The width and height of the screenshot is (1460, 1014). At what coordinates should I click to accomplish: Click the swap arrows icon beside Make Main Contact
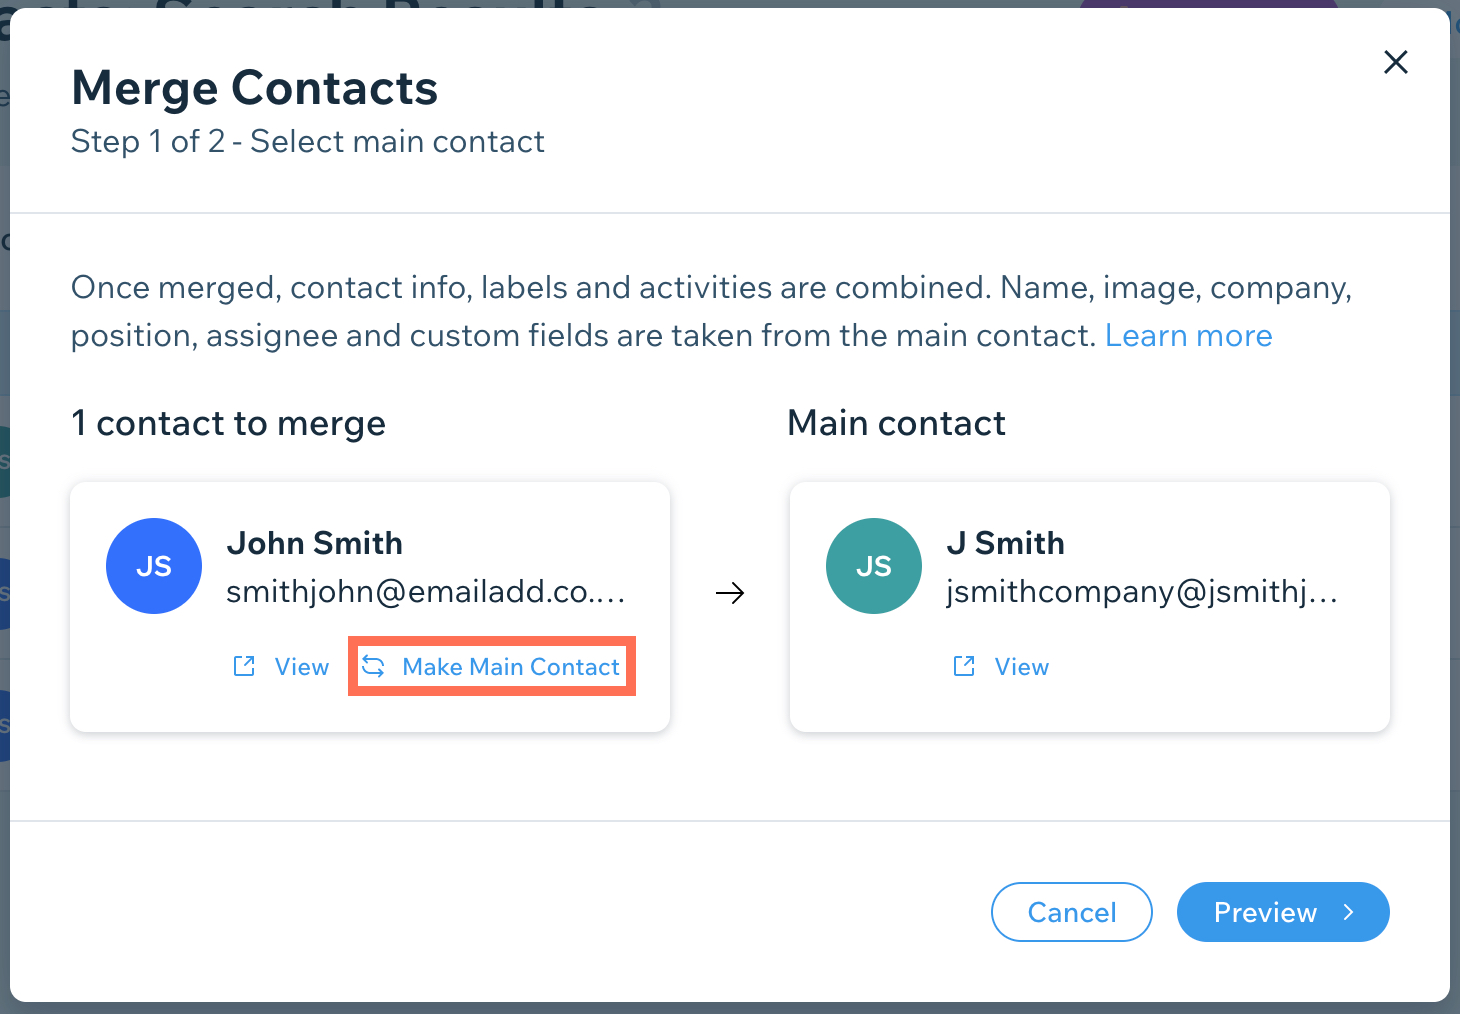(x=374, y=666)
